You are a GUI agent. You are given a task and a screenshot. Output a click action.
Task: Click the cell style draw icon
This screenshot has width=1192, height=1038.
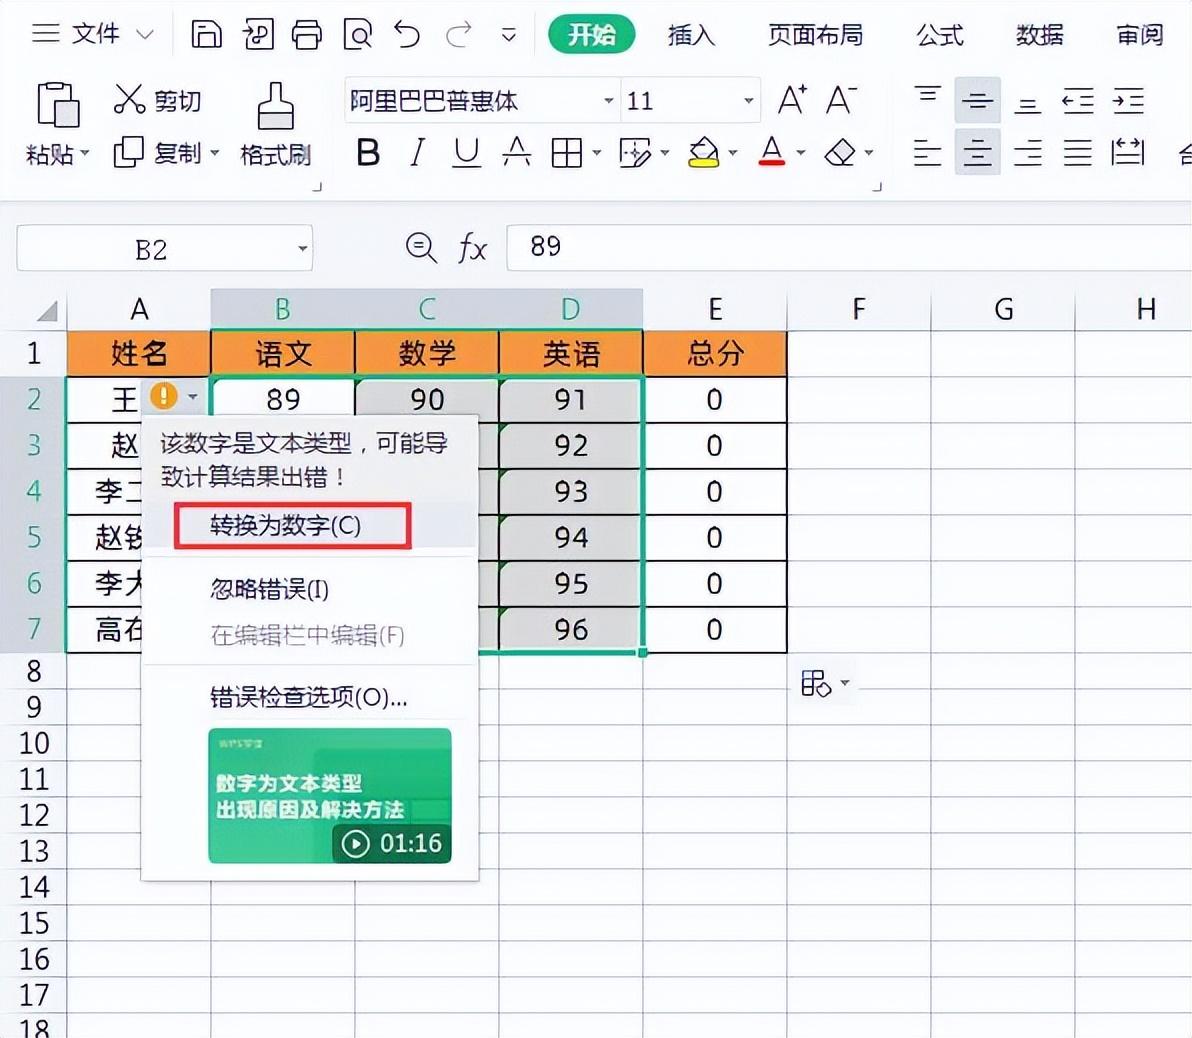click(x=635, y=153)
